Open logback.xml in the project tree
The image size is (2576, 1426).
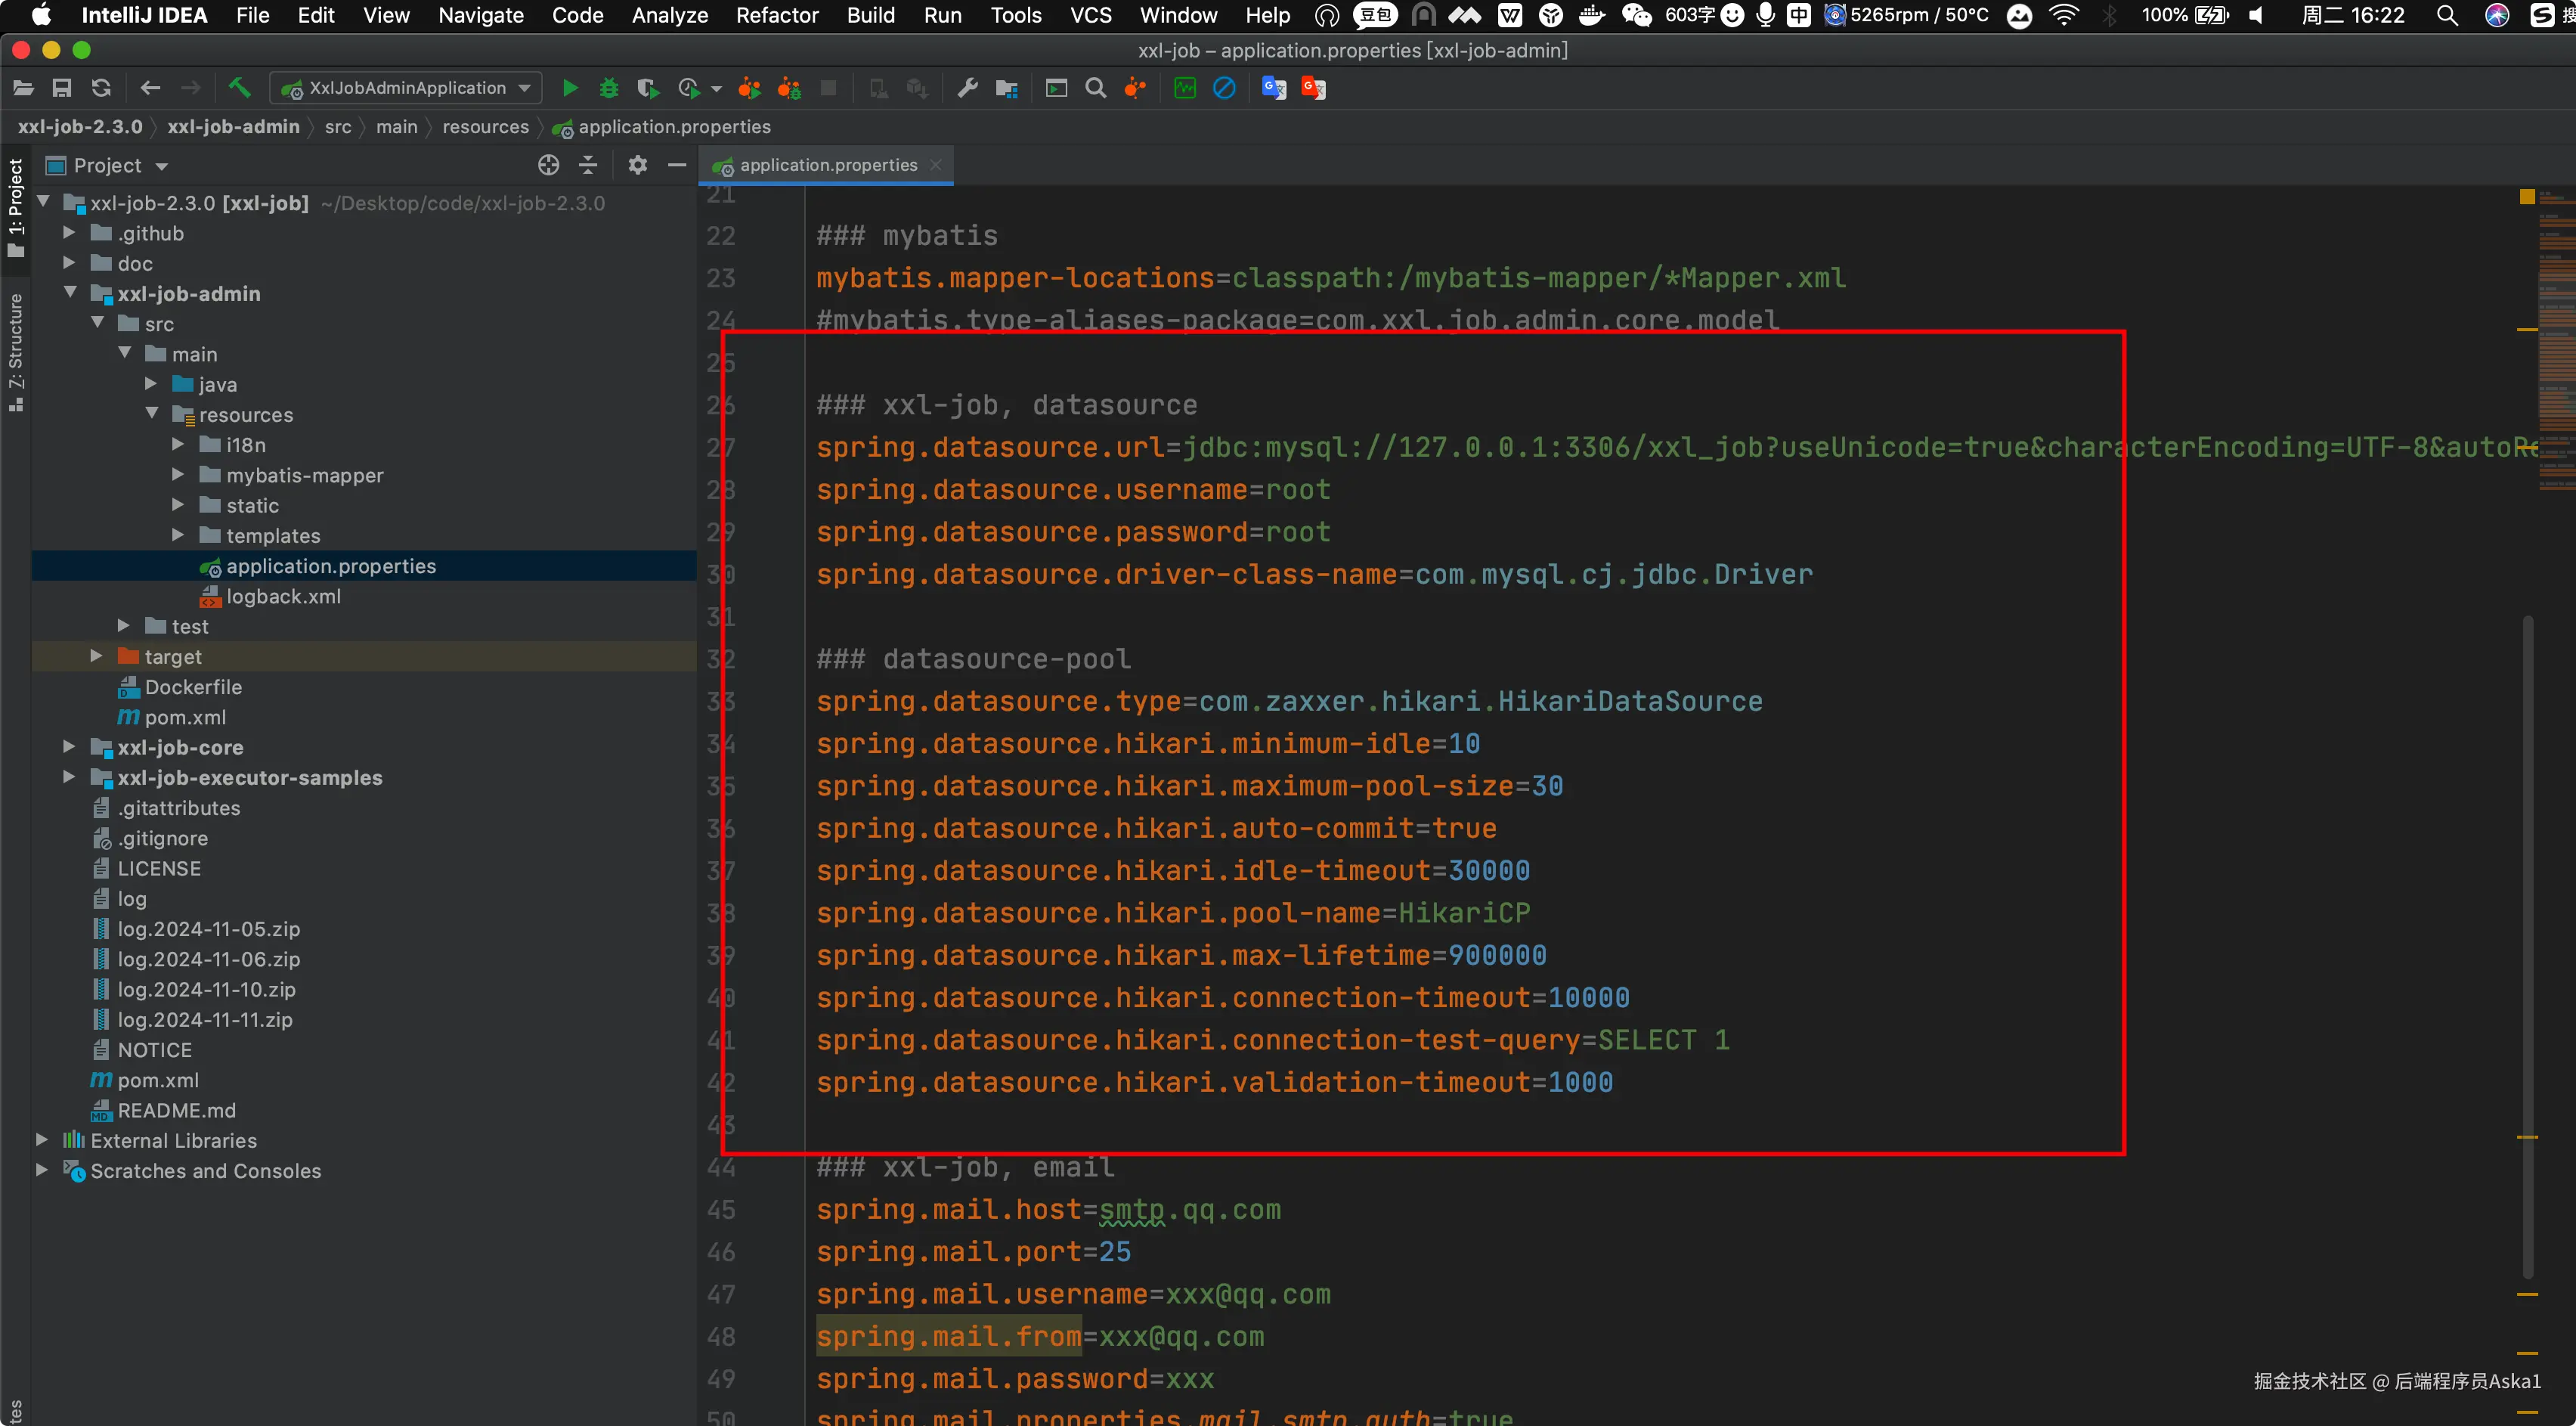283,596
